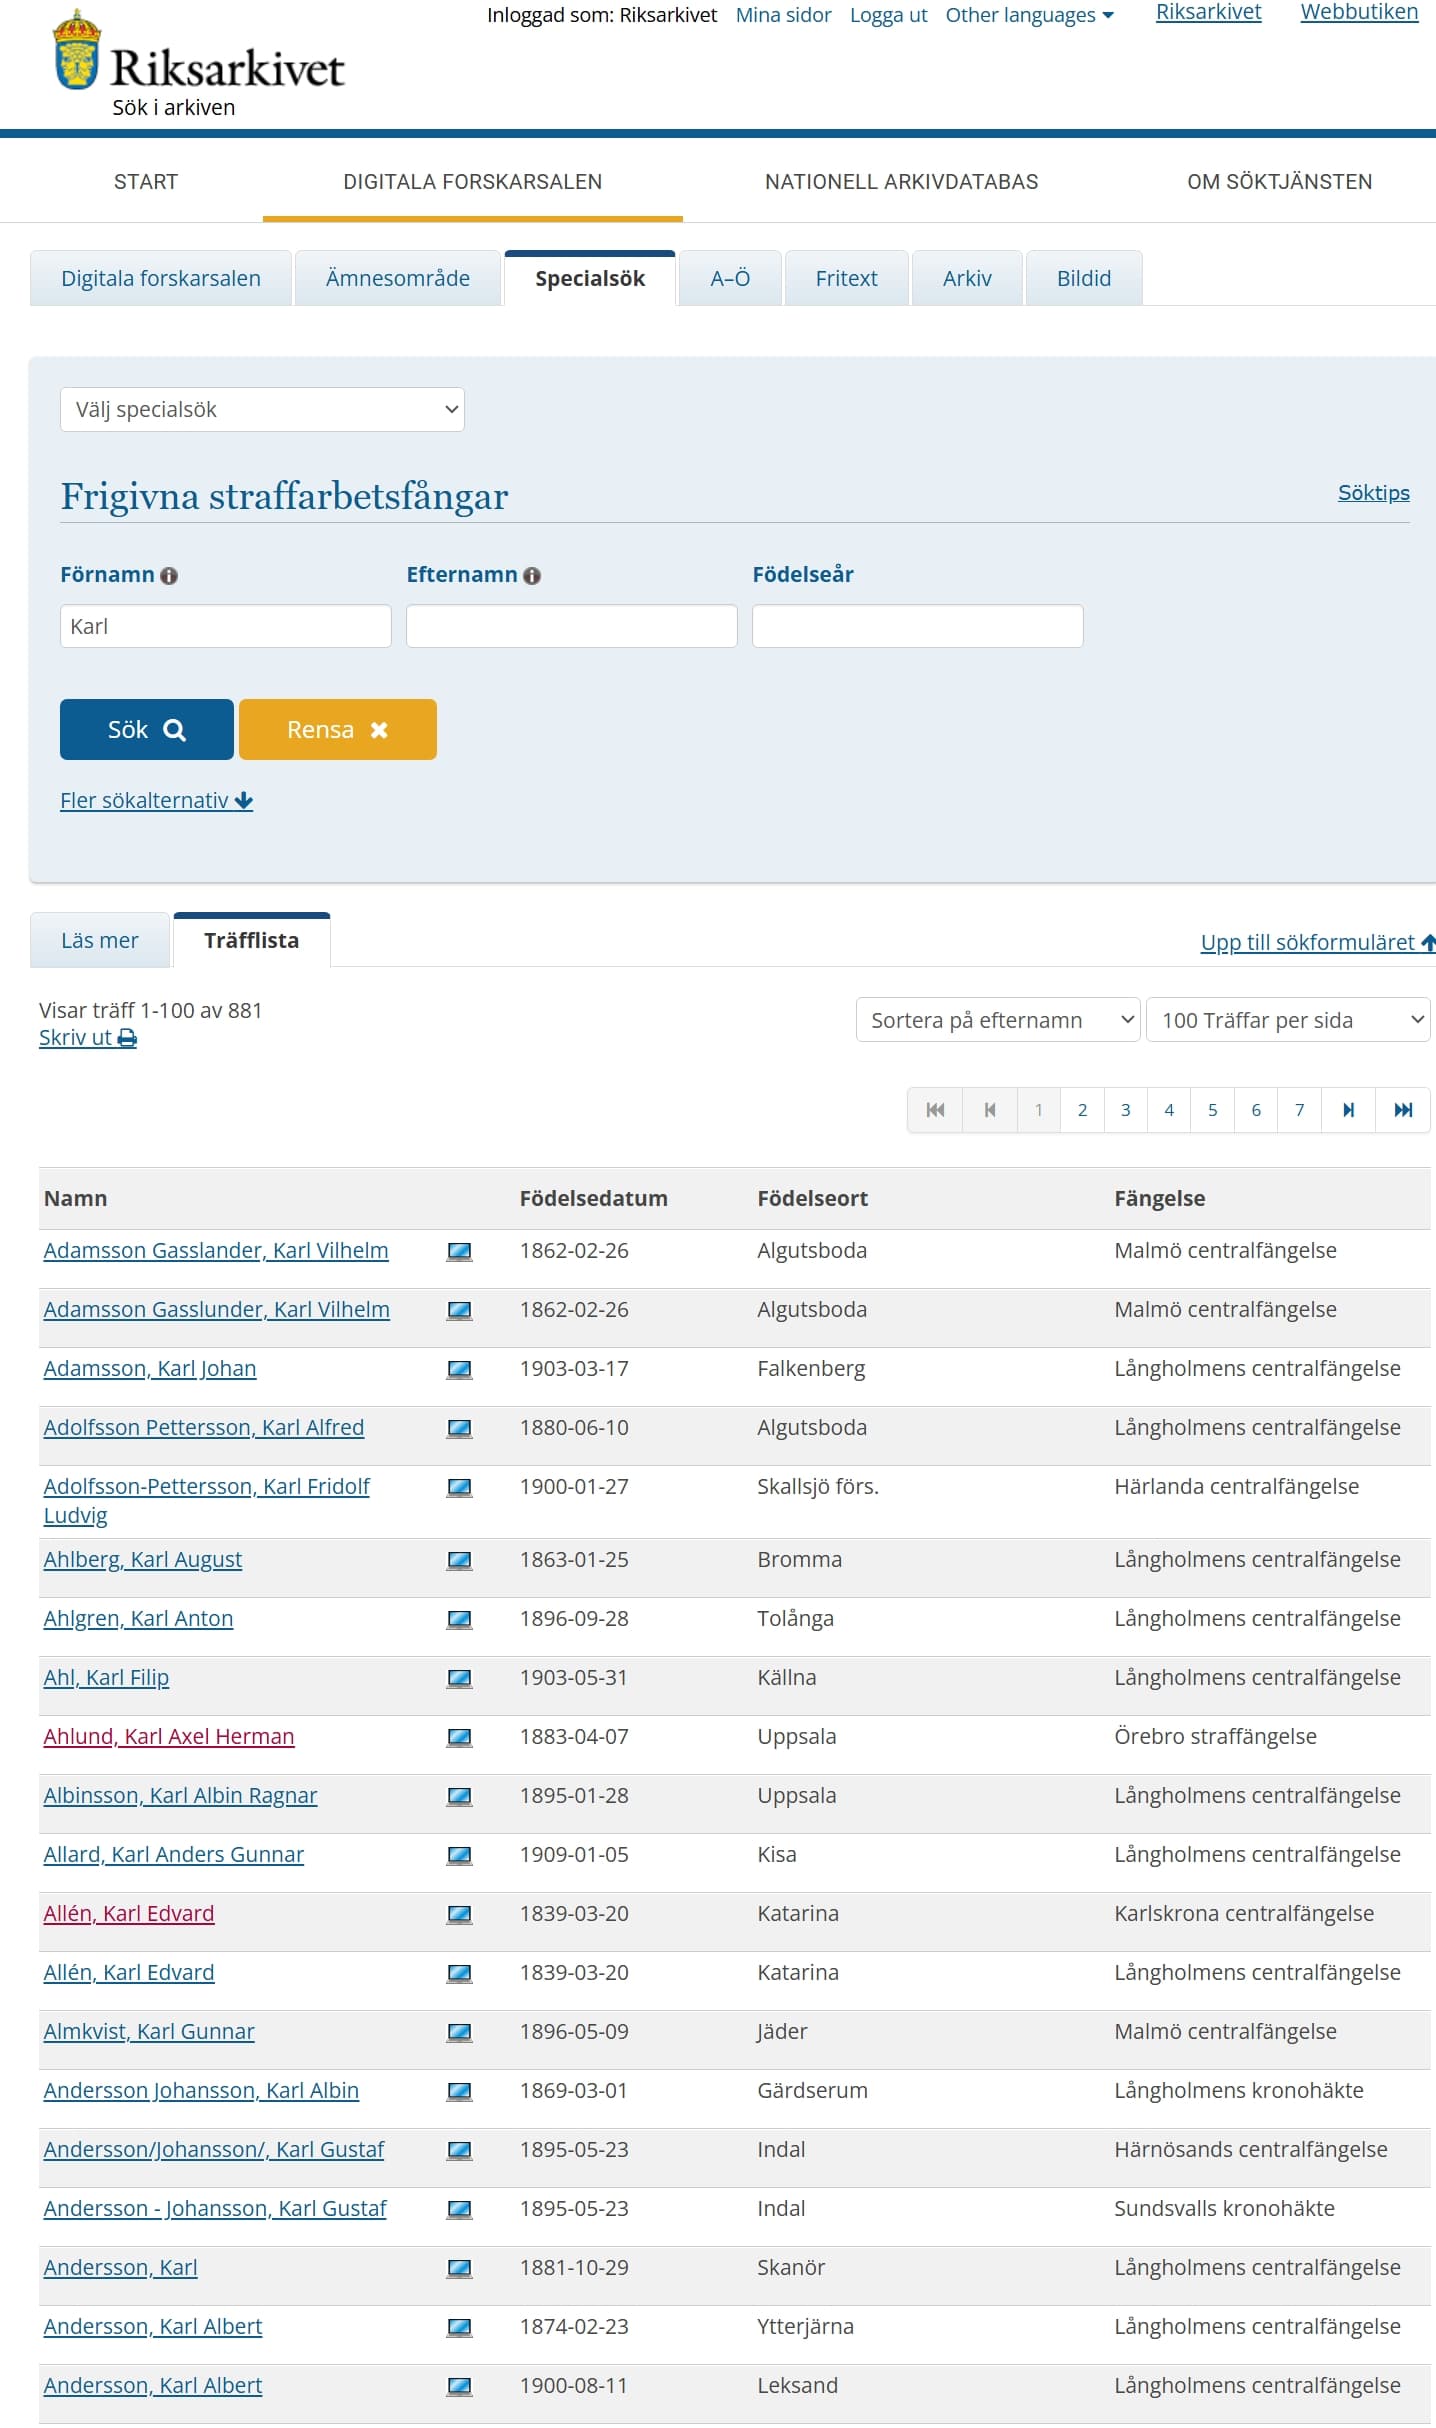Go to next results page arrow
This screenshot has height=2428, width=1436.
(1348, 1110)
